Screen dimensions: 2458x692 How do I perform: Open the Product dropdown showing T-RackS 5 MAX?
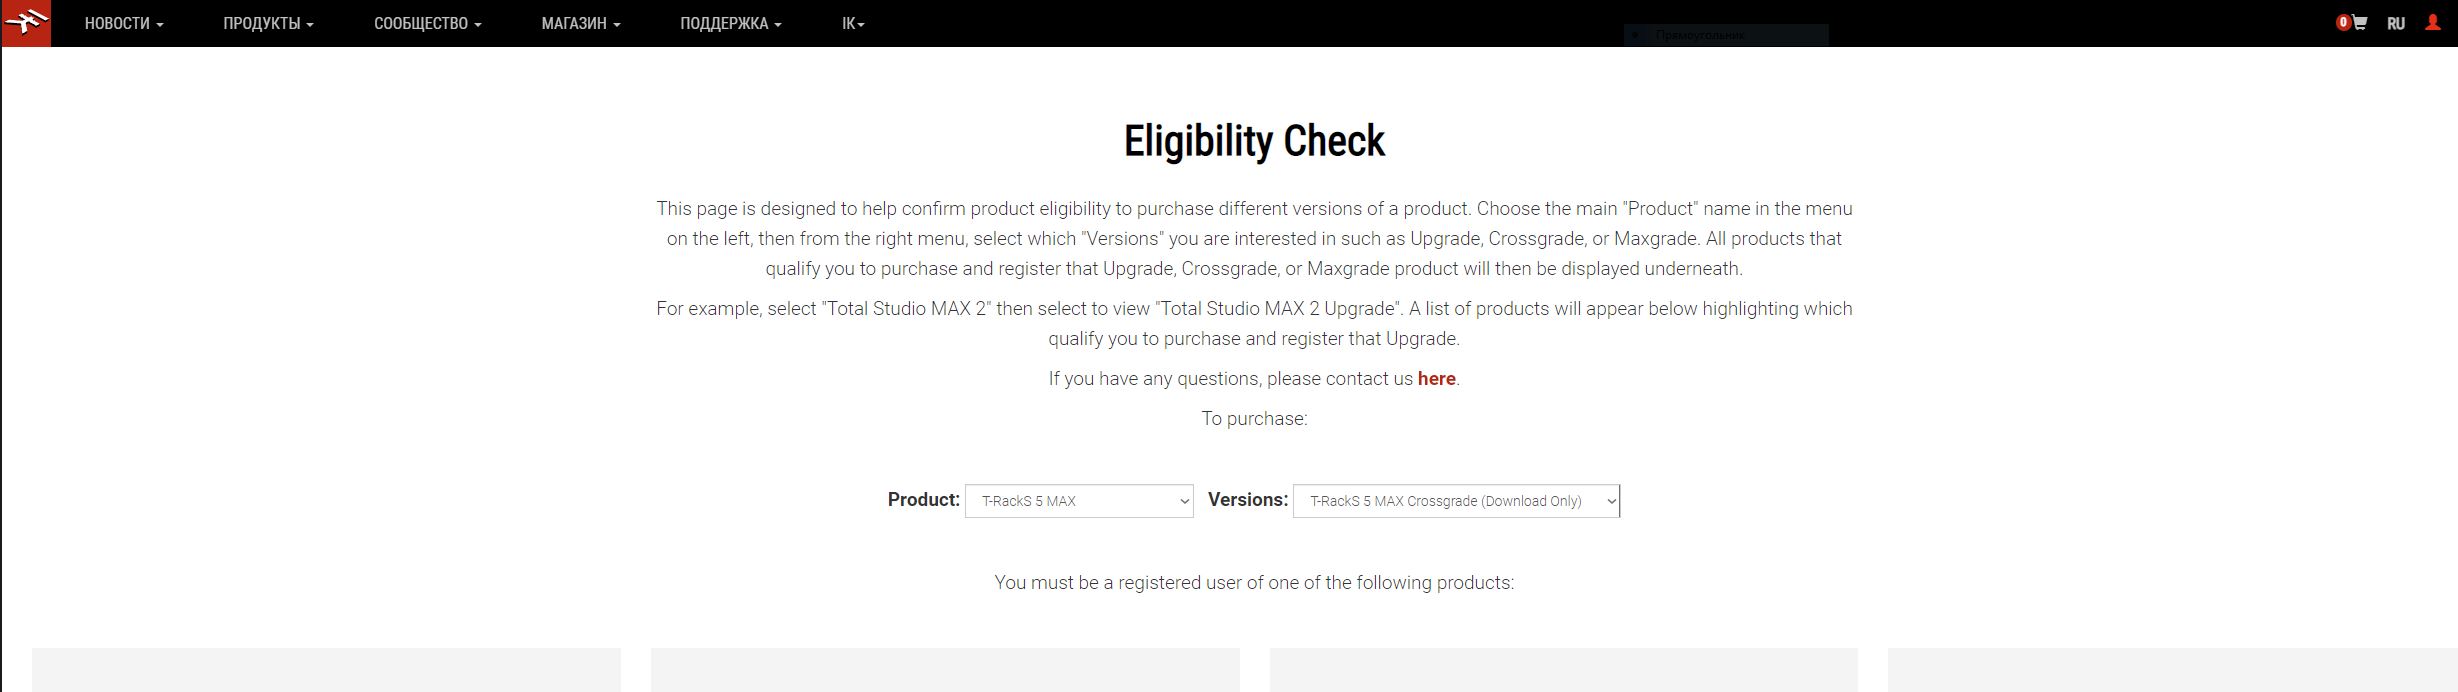click(x=1079, y=501)
